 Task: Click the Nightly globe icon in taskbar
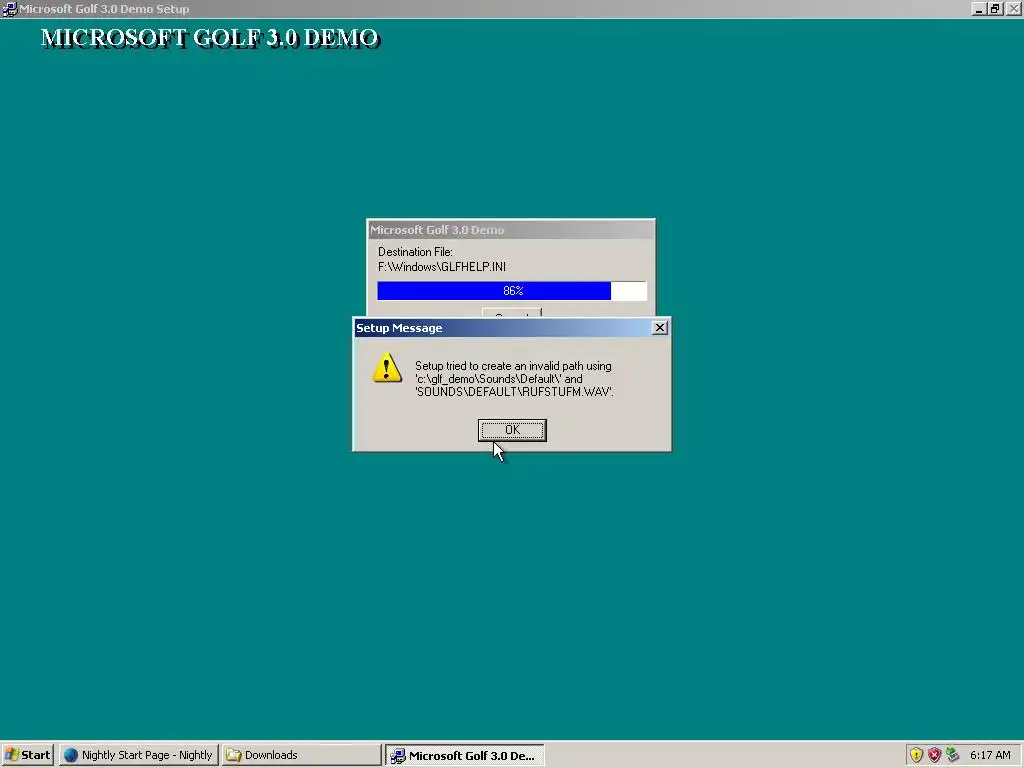click(71, 755)
